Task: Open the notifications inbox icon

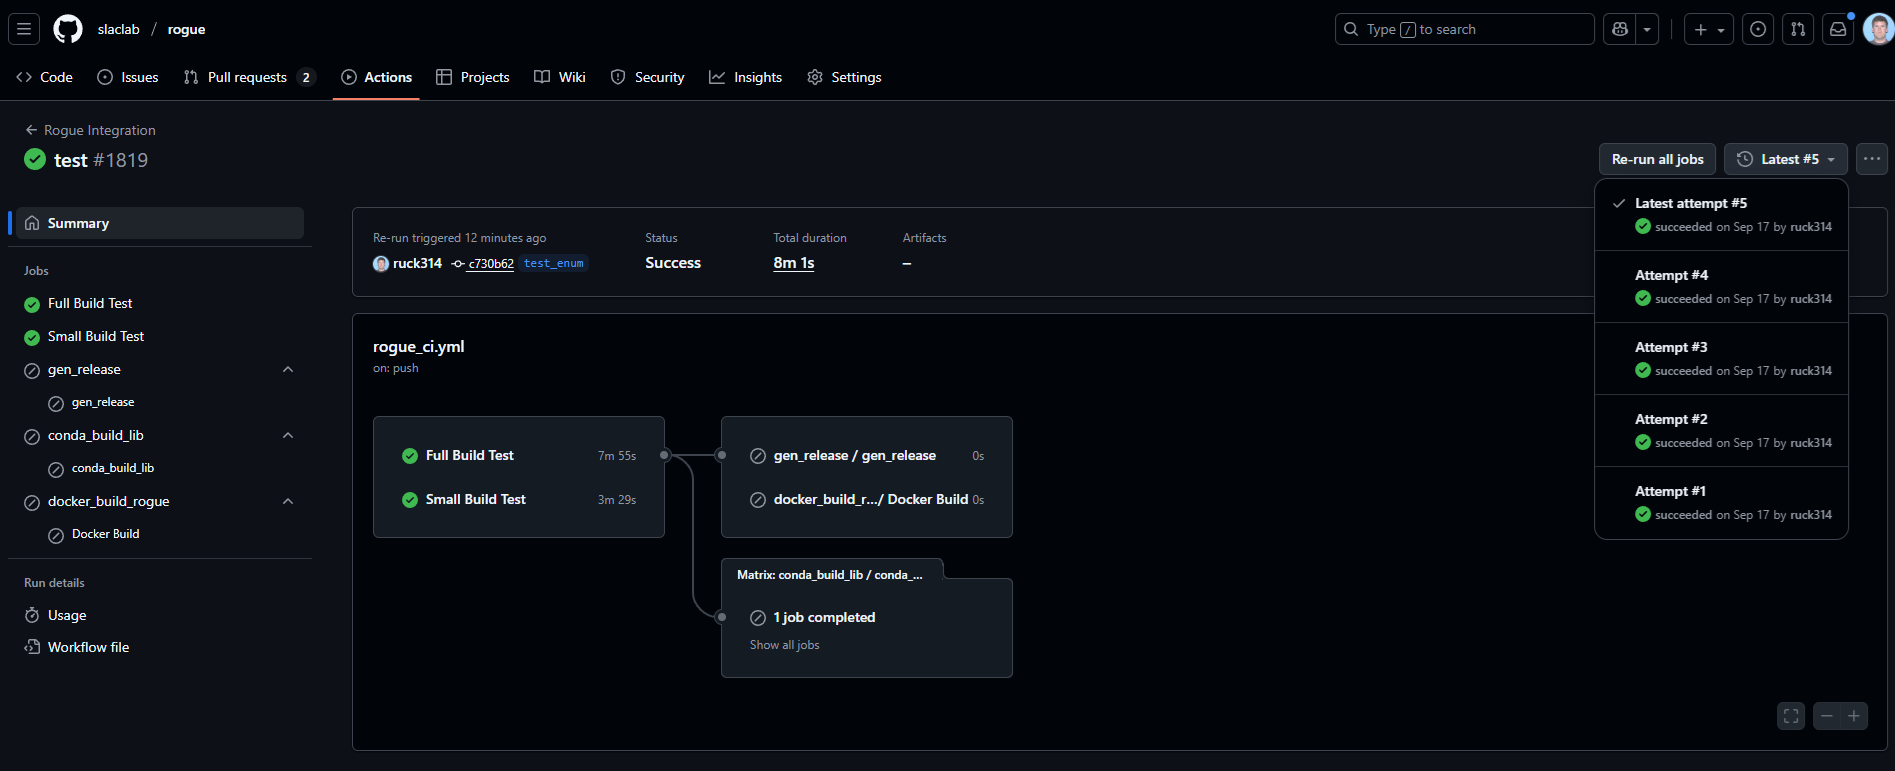Action: pyautogui.click(x=1838, y=29)
